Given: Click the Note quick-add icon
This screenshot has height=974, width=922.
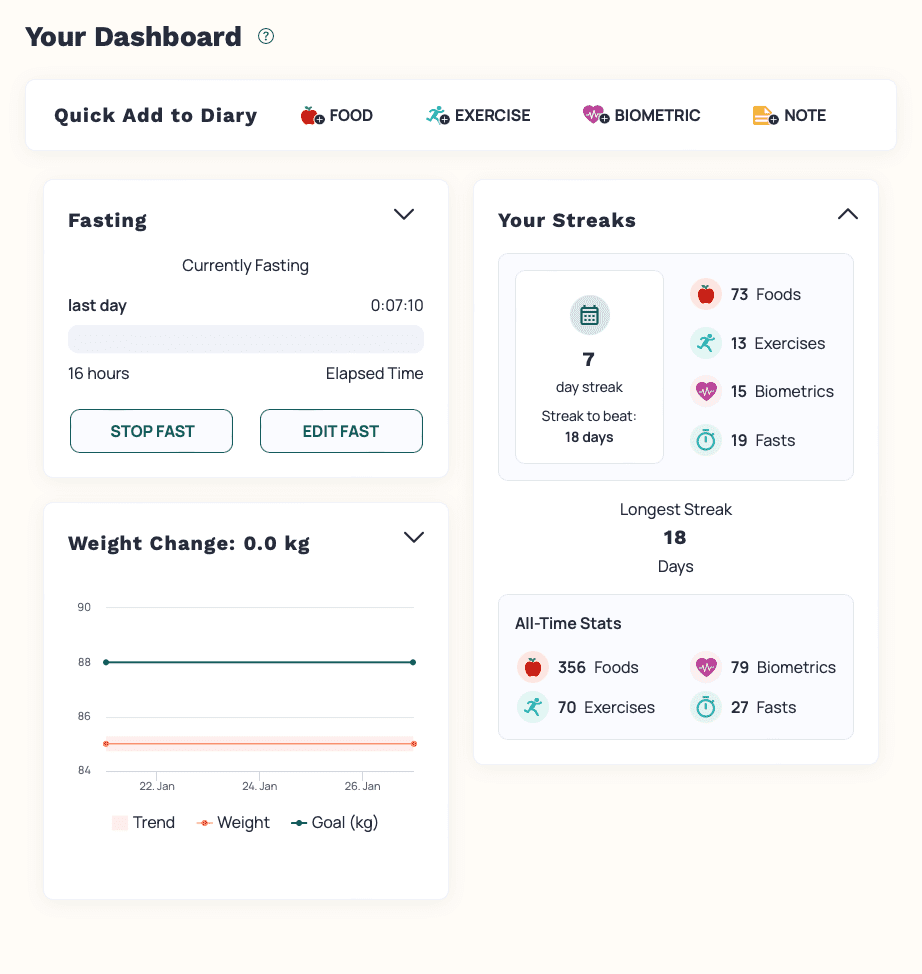Looking at the screenshot, I should tap(765, 116).
